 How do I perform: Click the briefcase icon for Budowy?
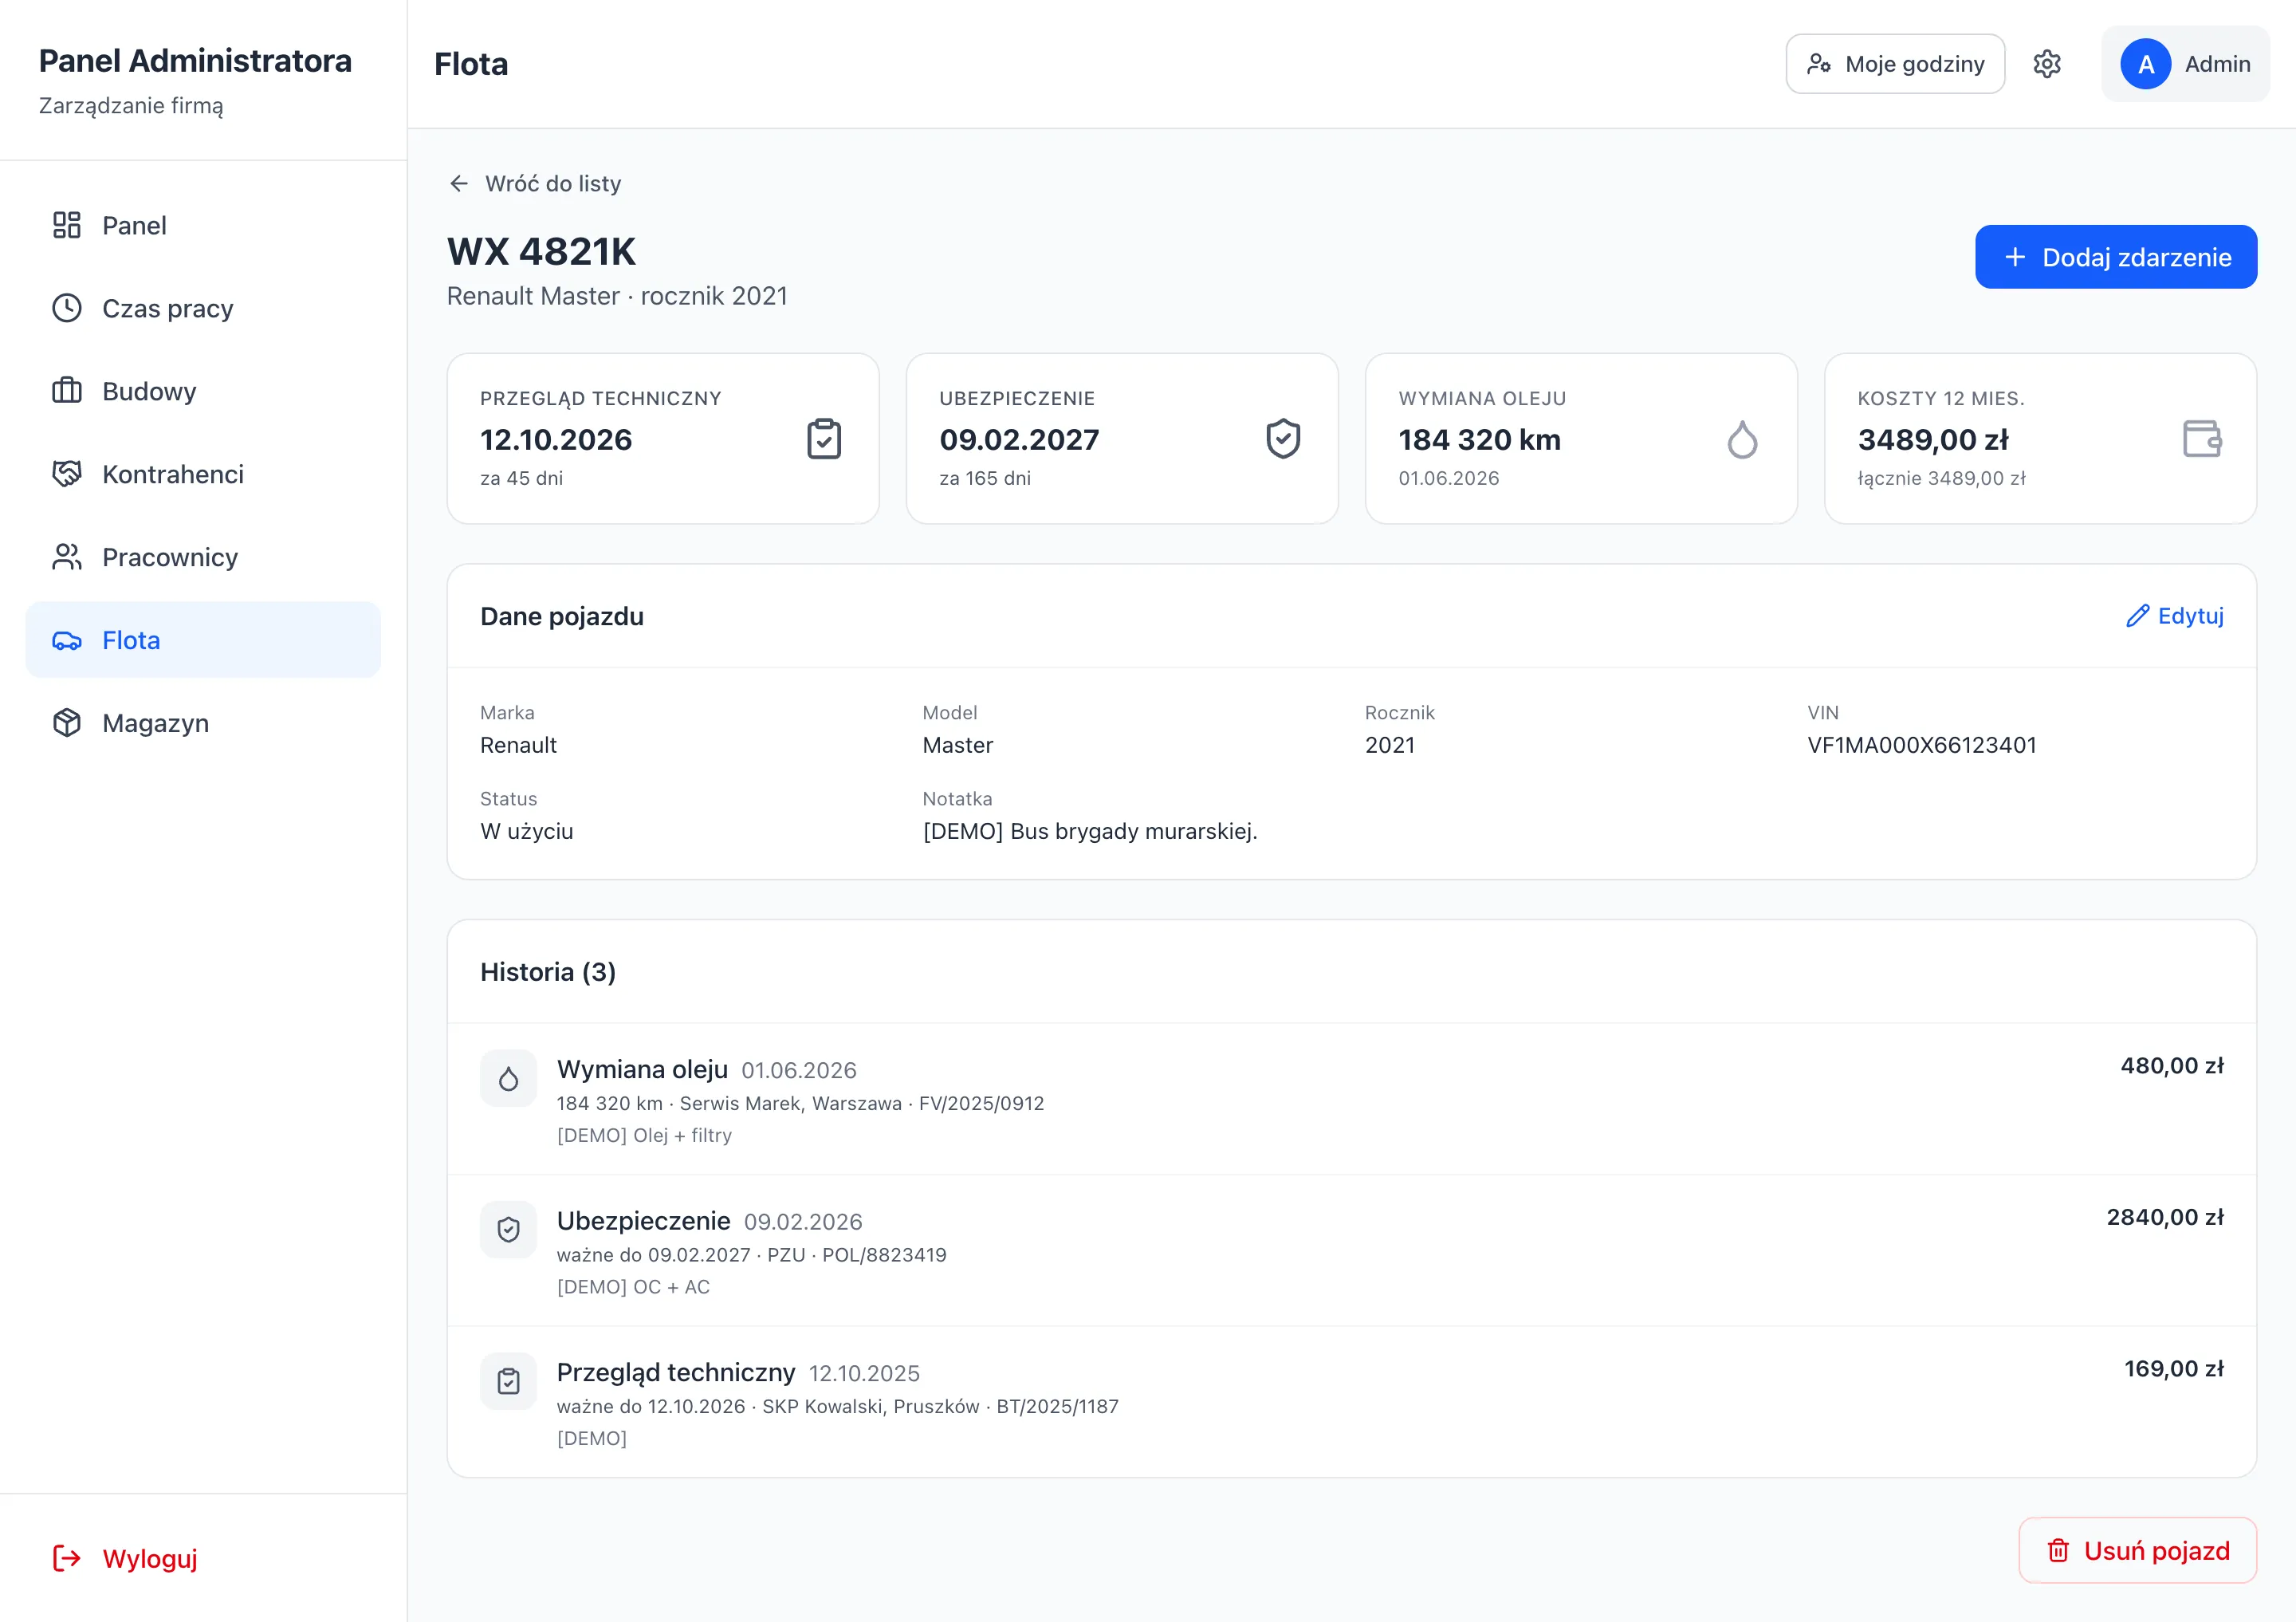67,391
